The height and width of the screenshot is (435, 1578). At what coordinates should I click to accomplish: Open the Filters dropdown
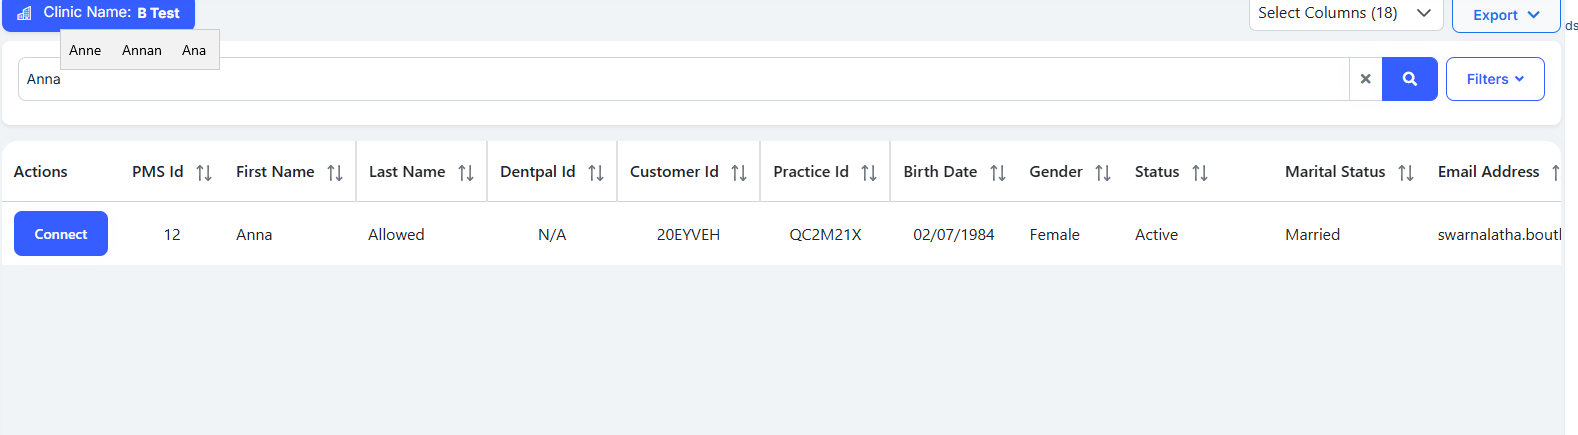(x=1494, y=79)
